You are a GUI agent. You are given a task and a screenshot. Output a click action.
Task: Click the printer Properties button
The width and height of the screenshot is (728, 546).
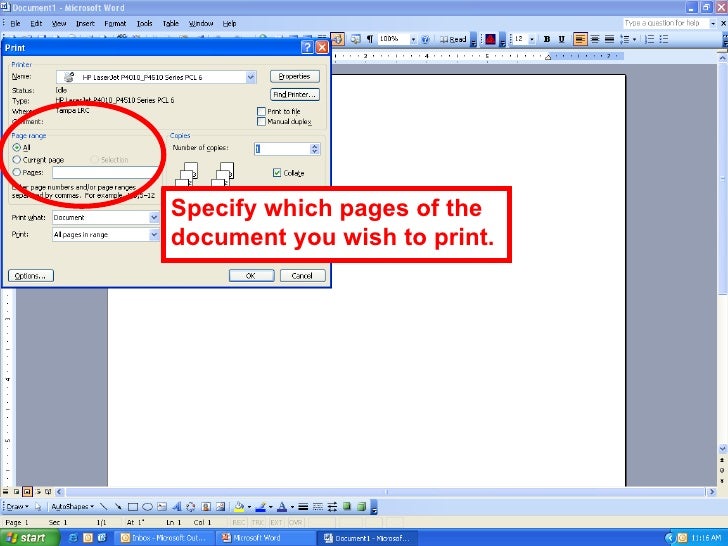click(x=294, y=76)
